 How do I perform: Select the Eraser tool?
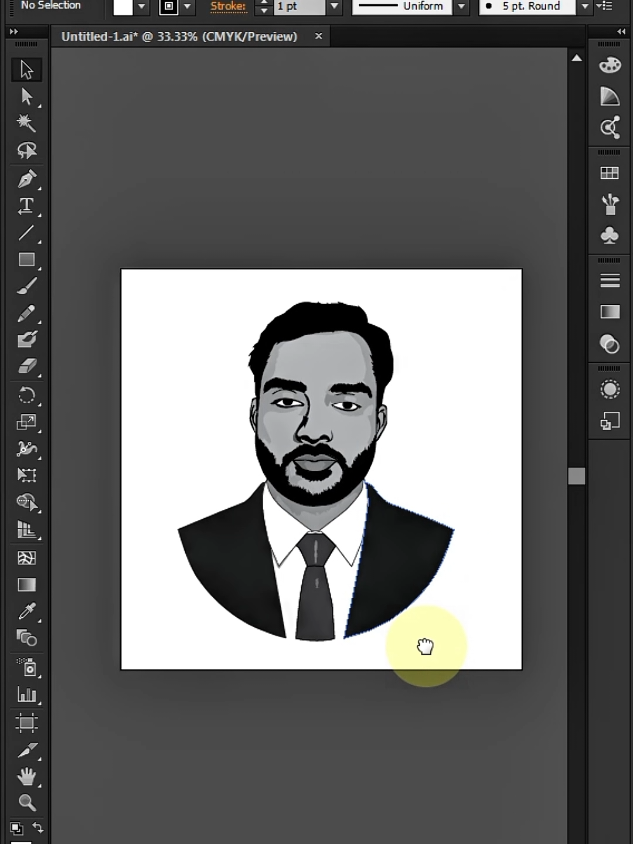tap(26, 367)
